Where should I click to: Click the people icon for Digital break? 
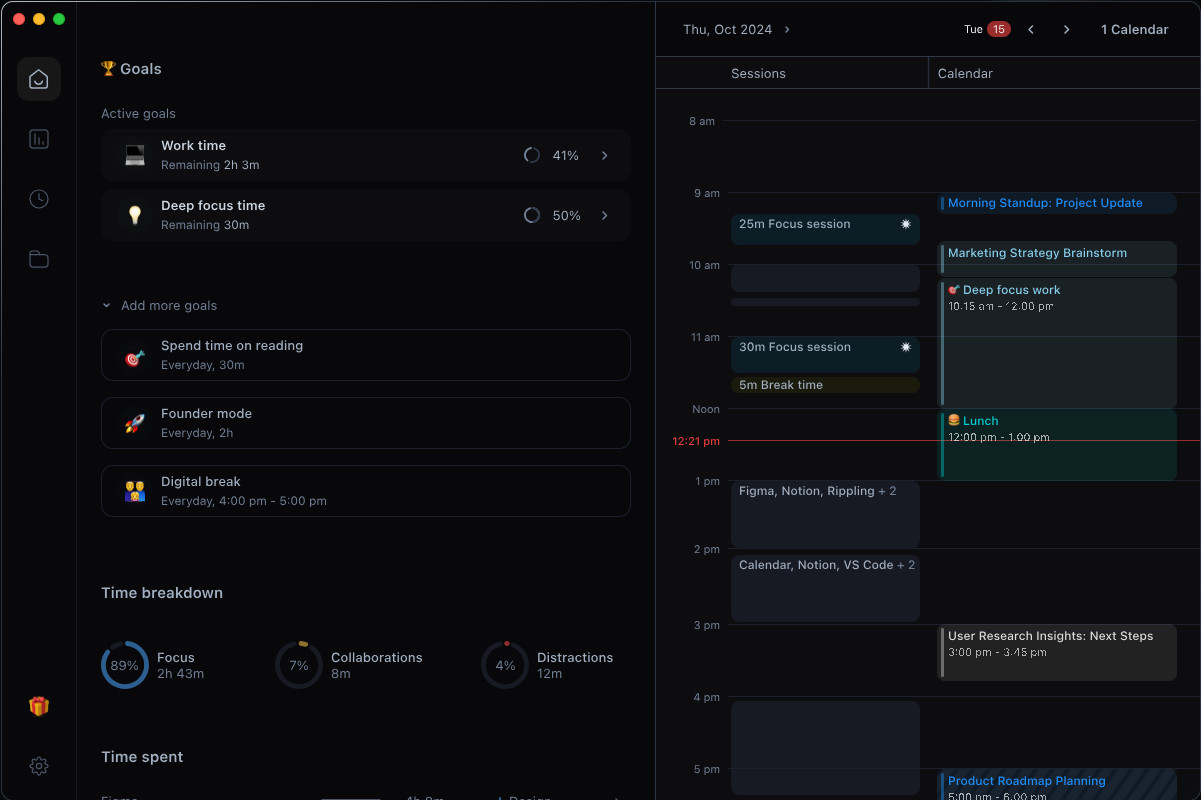[x=135, y=491]
